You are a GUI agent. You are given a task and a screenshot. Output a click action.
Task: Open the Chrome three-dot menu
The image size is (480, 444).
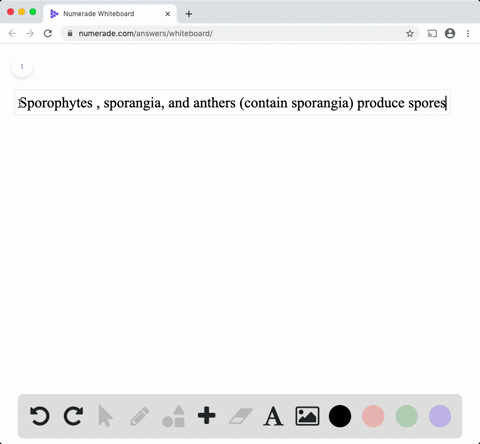point(468,33)
